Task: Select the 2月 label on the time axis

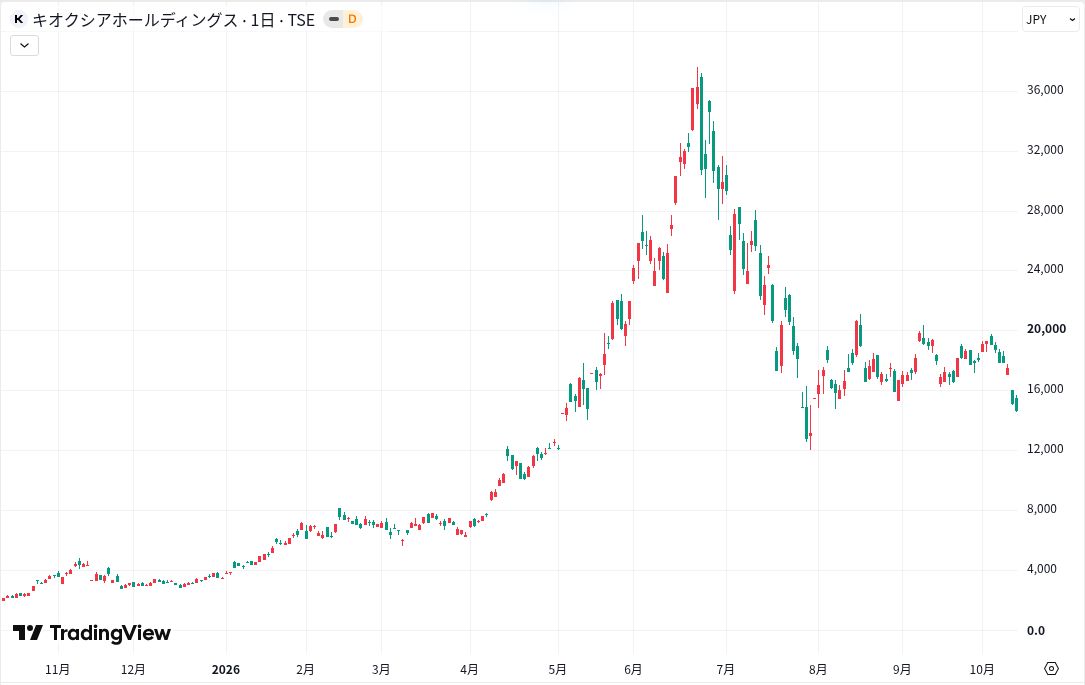Action: pyautogui.click(x=305, y=670)
